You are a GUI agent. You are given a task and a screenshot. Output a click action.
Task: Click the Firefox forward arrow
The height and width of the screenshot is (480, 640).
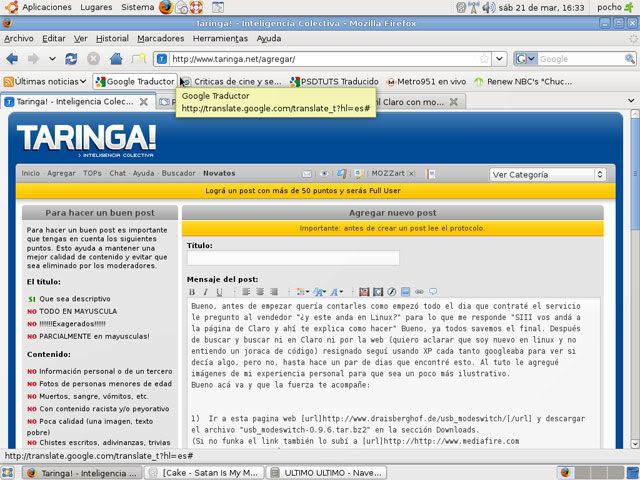tap(33, 59)
